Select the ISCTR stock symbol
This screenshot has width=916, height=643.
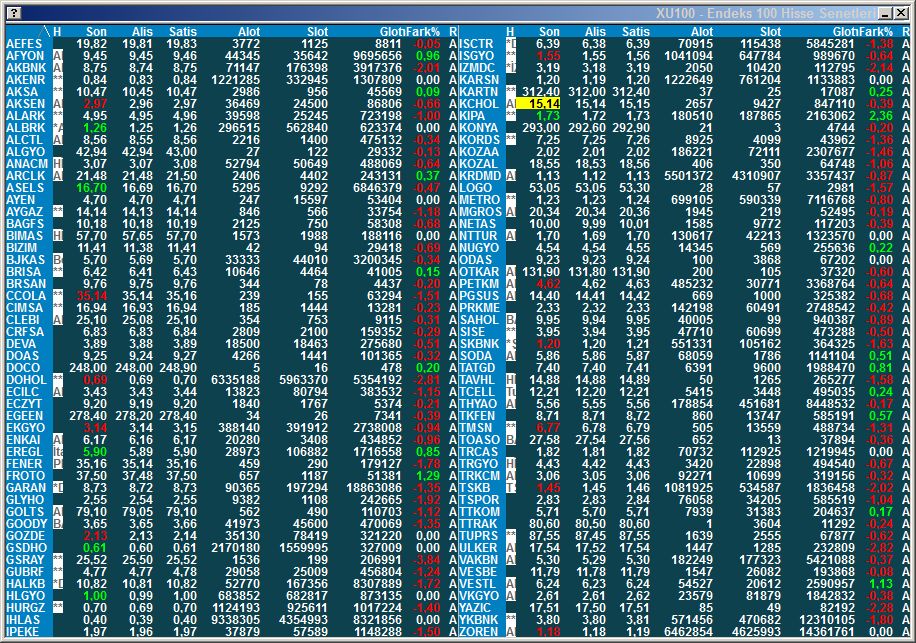click(x=477, y=44)
